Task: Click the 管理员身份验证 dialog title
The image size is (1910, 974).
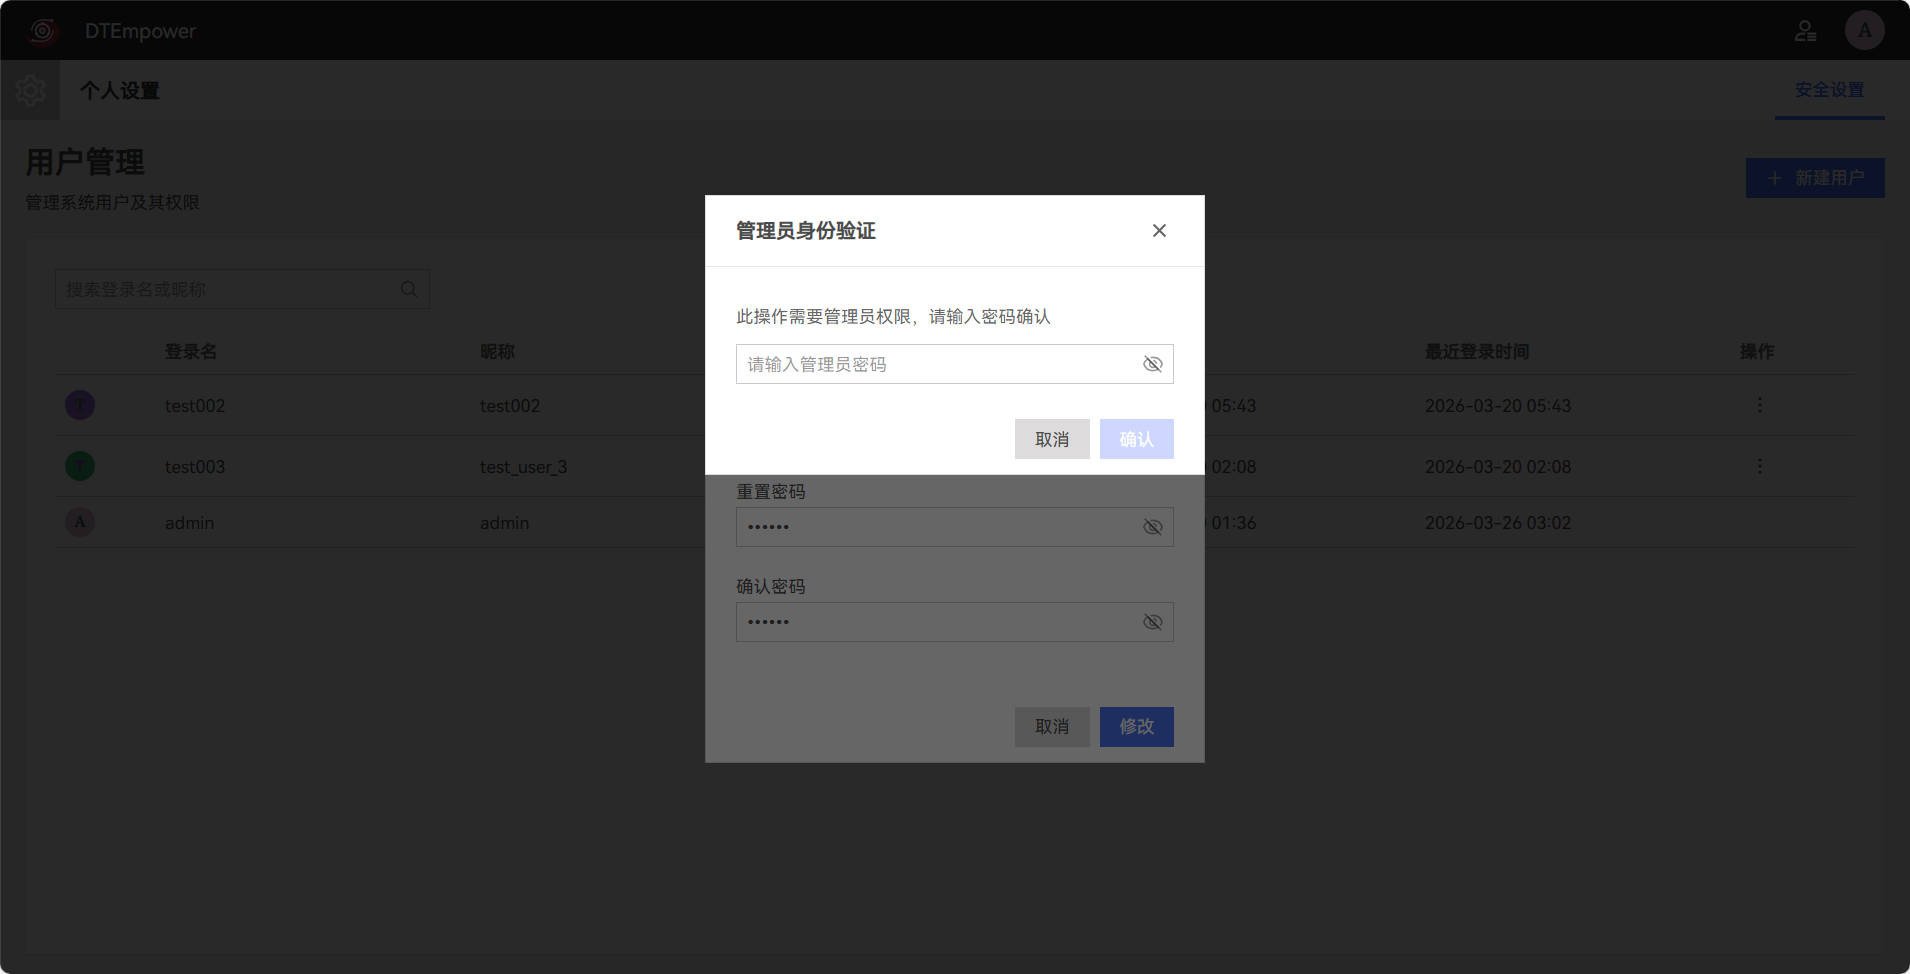Action: pos(806,231)
